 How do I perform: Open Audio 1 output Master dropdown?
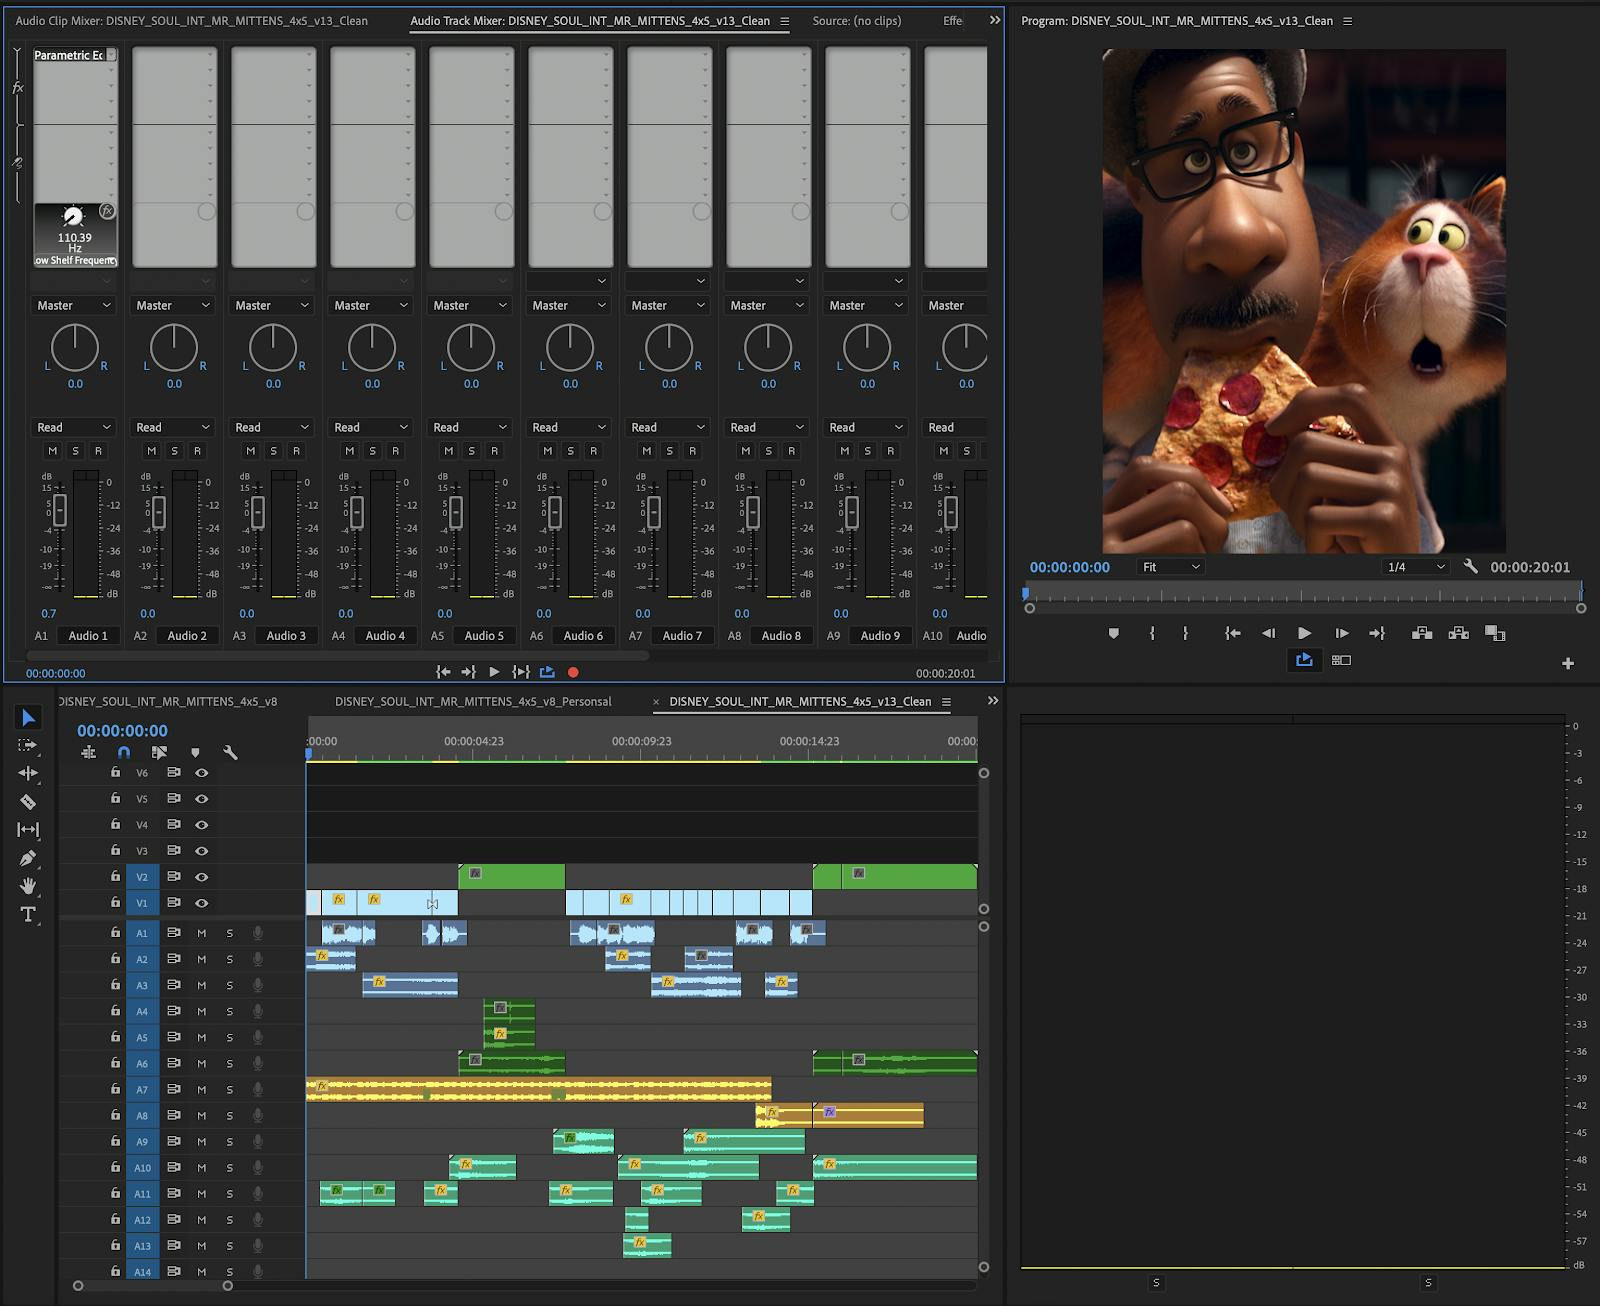tap(74, 305)
